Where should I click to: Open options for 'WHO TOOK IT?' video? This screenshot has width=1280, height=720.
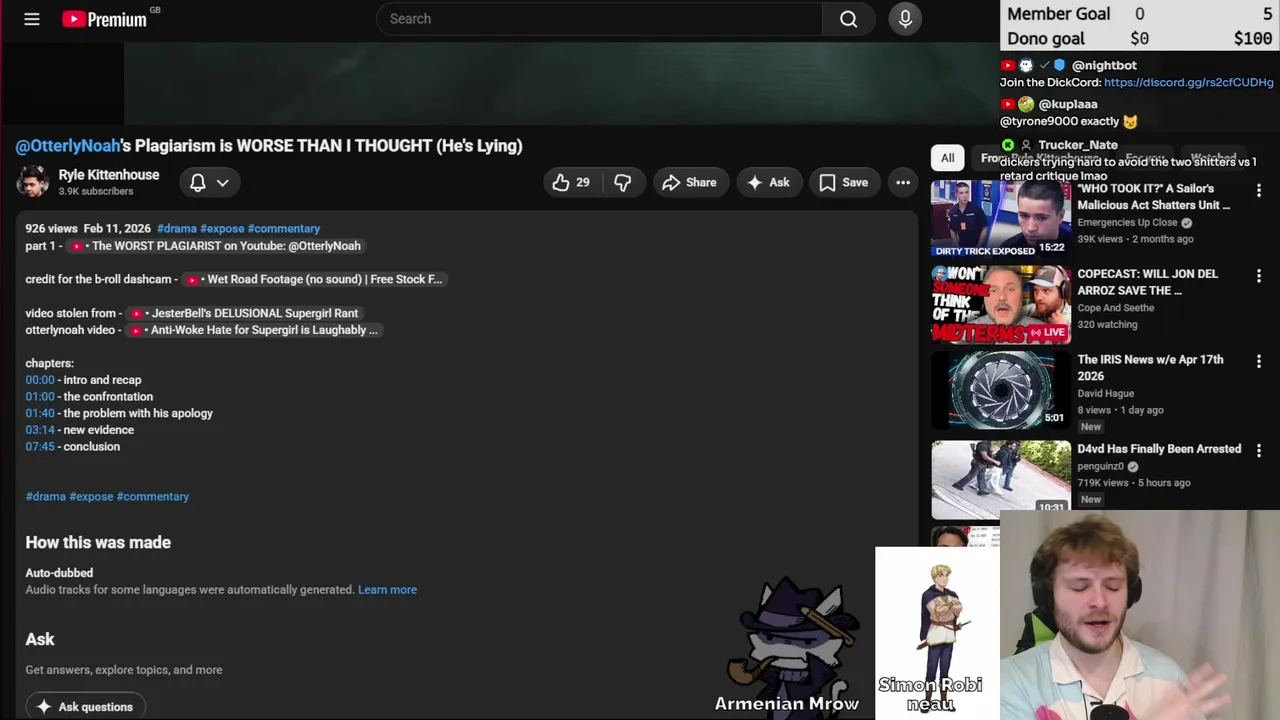[x=1259, y=190]
